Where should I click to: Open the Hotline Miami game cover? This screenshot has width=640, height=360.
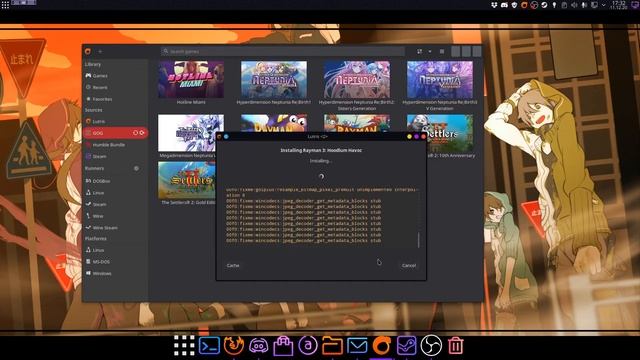coord(191,79)
